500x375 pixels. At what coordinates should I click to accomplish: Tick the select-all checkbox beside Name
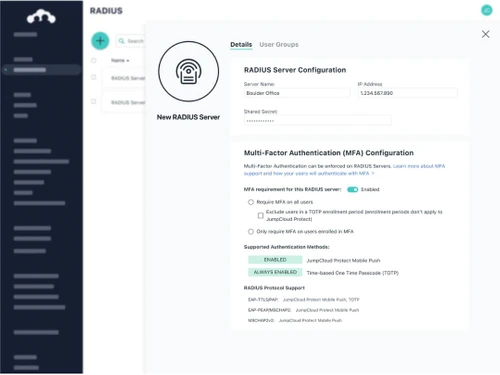pyautogui.click(x=94, y=60)
